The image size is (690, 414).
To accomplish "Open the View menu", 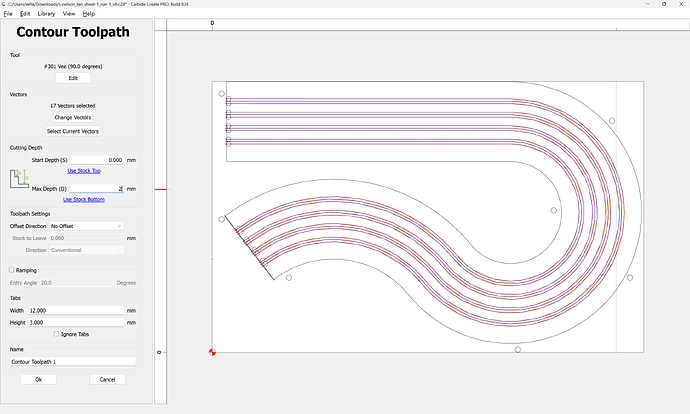I will pyautogui.click(x=68, y=14).
